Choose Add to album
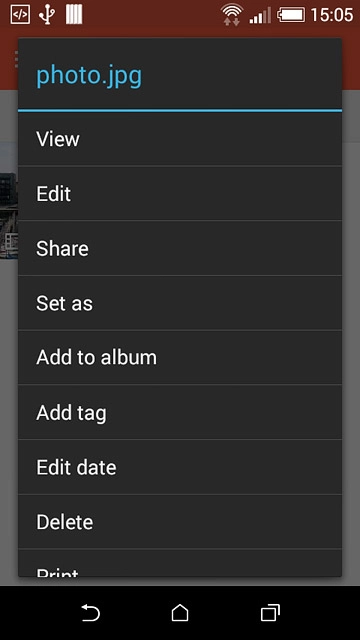Image resolution: width=360 pixels, height=640 pixels. [x=180, y=358]
